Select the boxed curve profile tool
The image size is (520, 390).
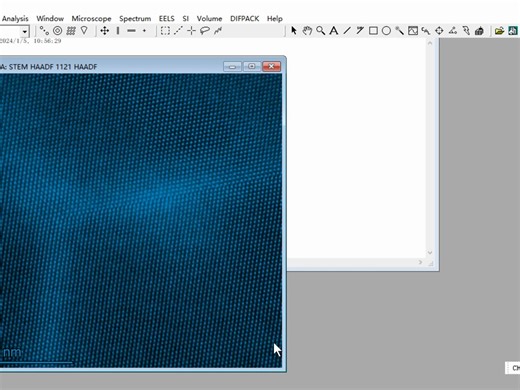pyautogui.click(x=413, y=31)
